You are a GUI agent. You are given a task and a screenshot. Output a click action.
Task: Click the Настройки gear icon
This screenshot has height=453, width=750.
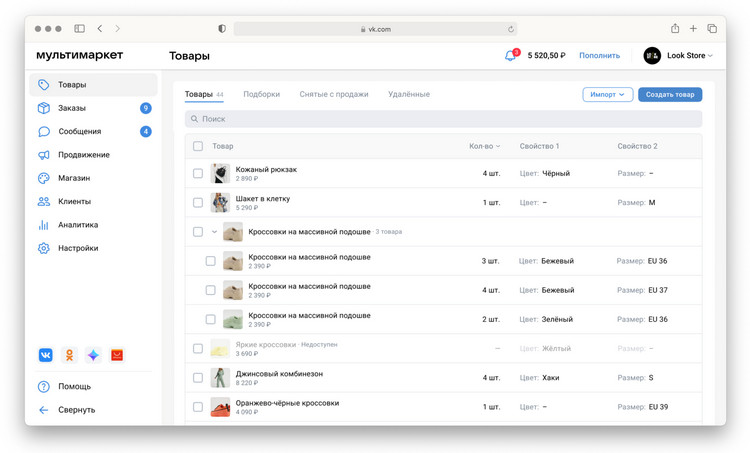tap(44, 248)
